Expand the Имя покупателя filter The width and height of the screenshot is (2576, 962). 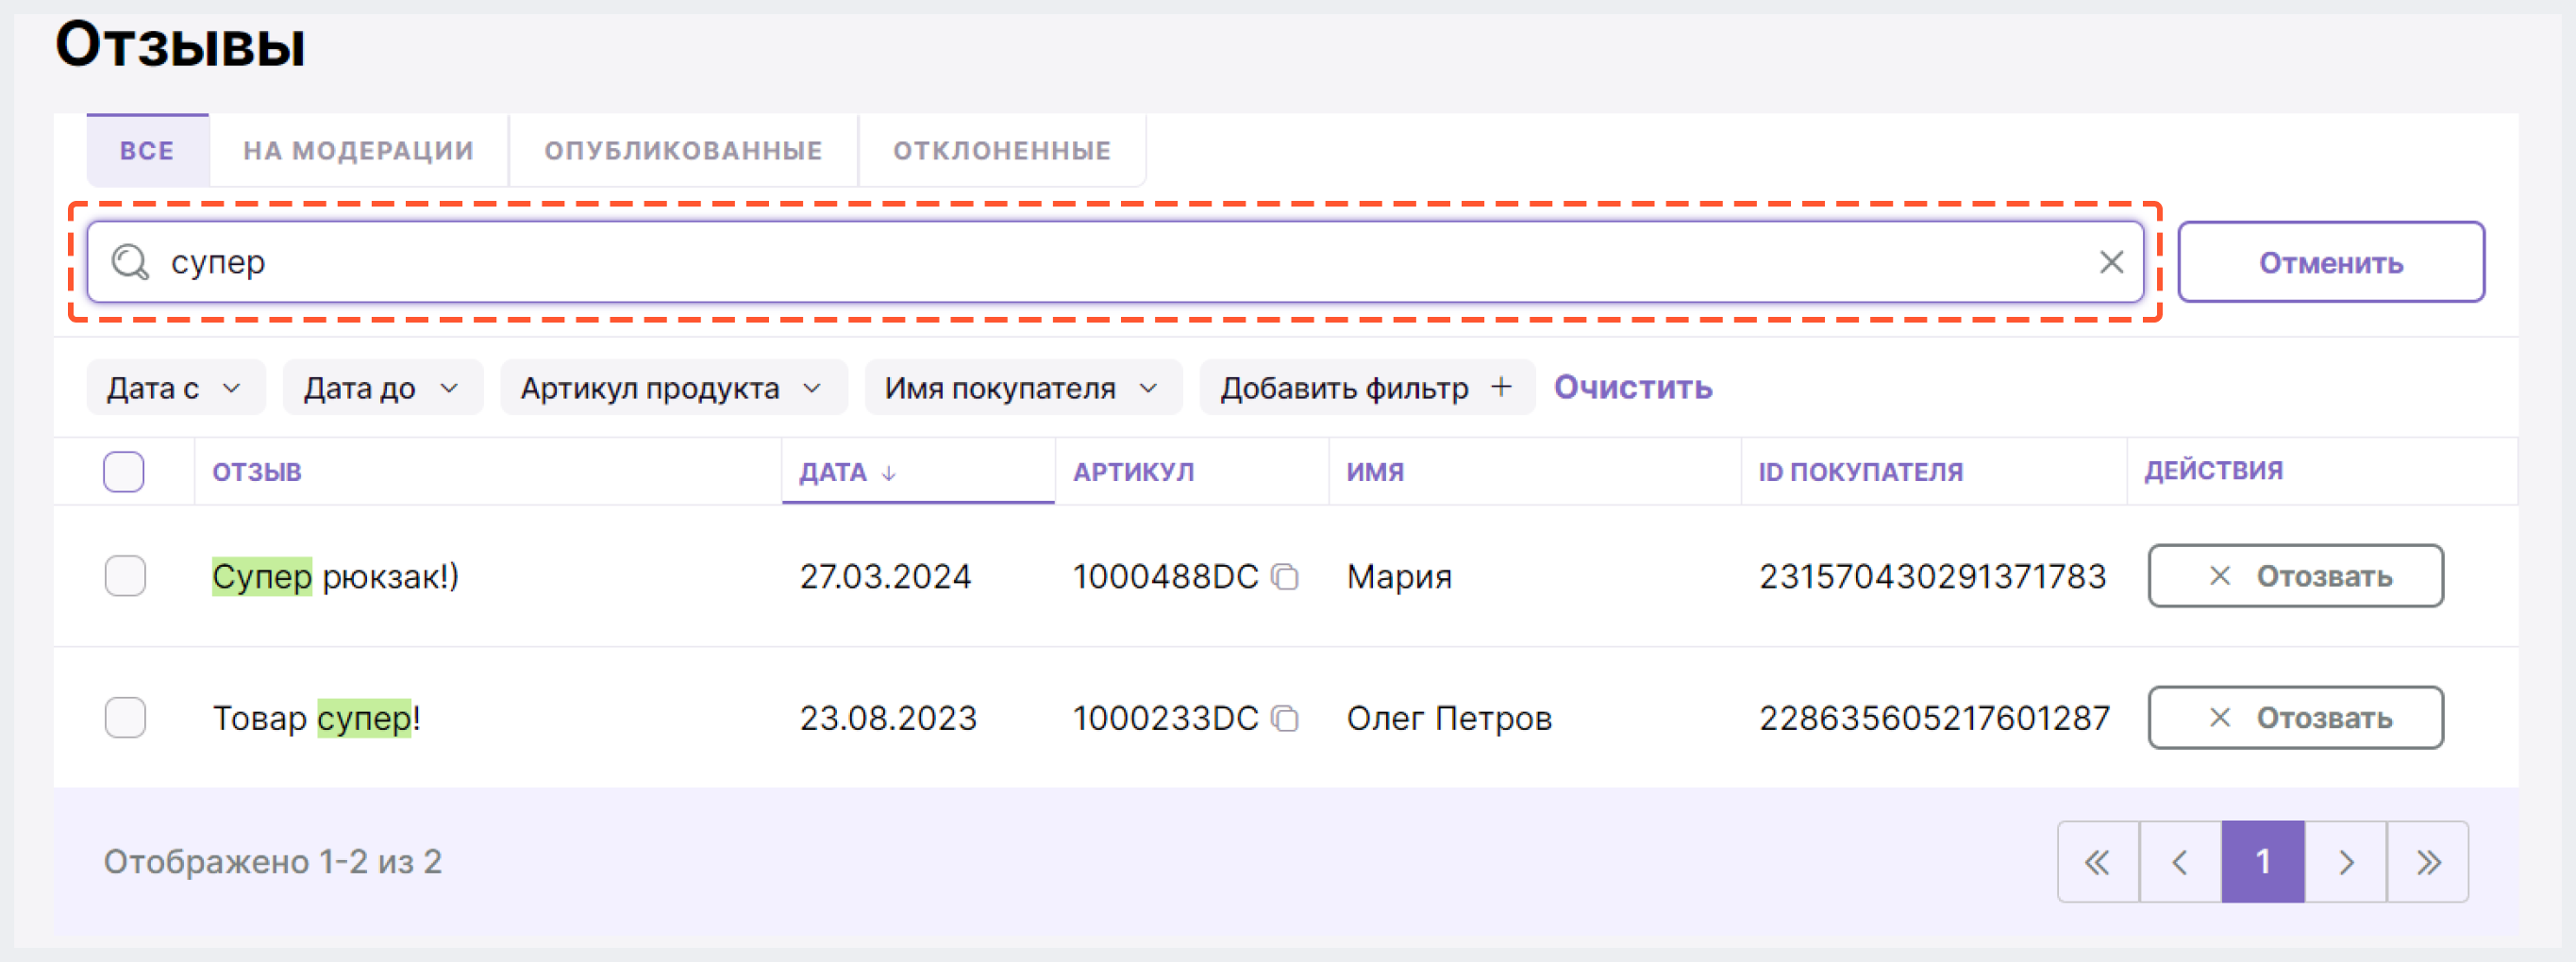1023,387
